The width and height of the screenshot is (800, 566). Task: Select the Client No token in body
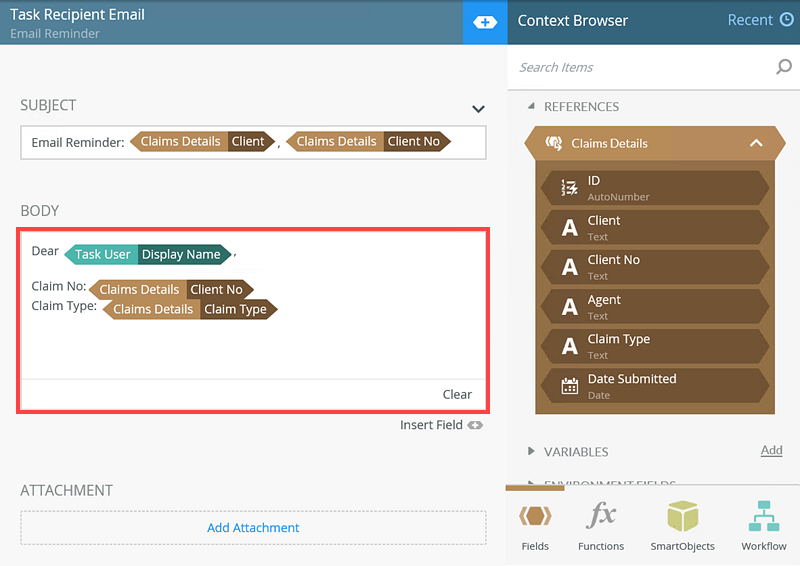point(171,289)
